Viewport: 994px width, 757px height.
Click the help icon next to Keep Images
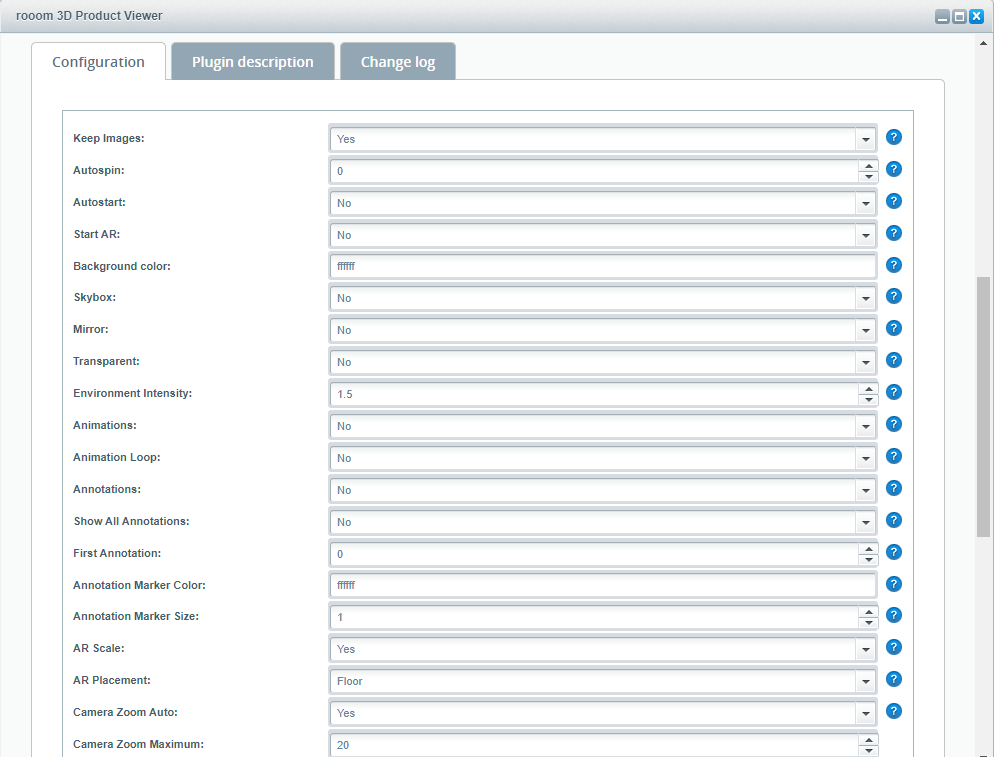[x=894, y=137]
